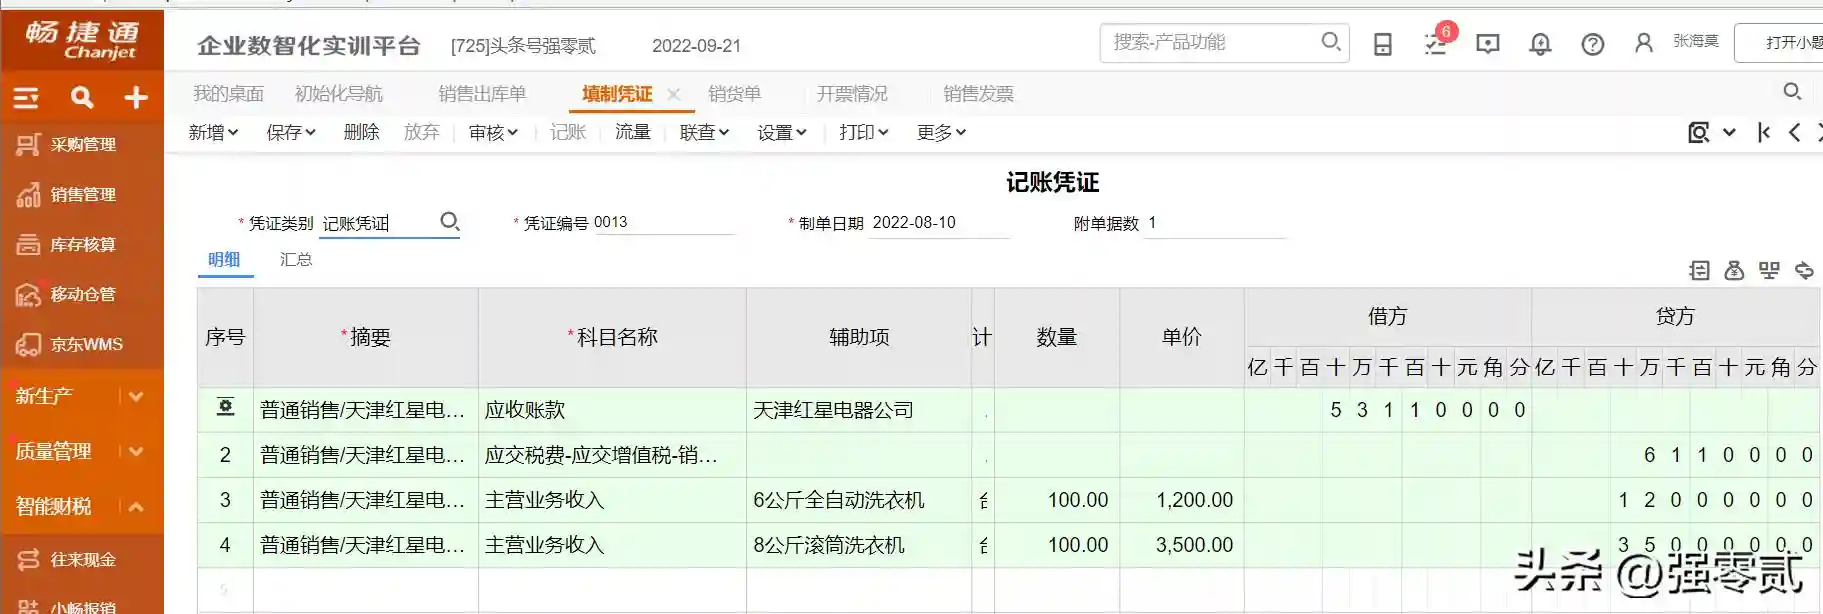1823x614 pixels.
Task: Click the task list icon with badge 6
Action: click(x=1436, y=44)
